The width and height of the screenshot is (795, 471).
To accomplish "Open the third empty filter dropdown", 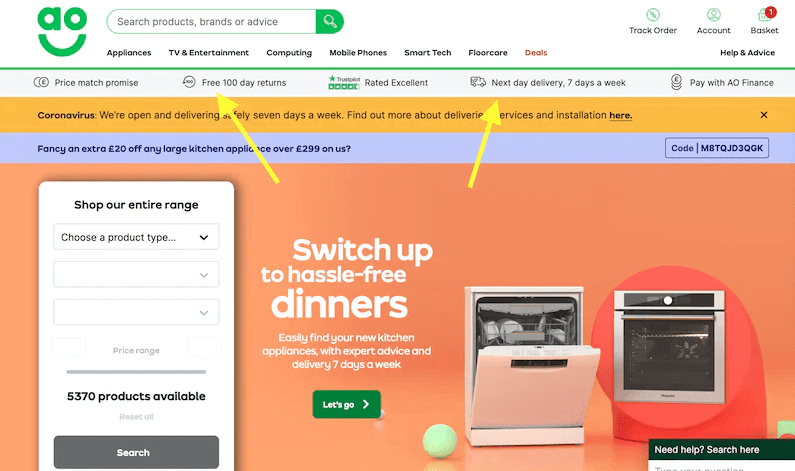I will (136, 312).
